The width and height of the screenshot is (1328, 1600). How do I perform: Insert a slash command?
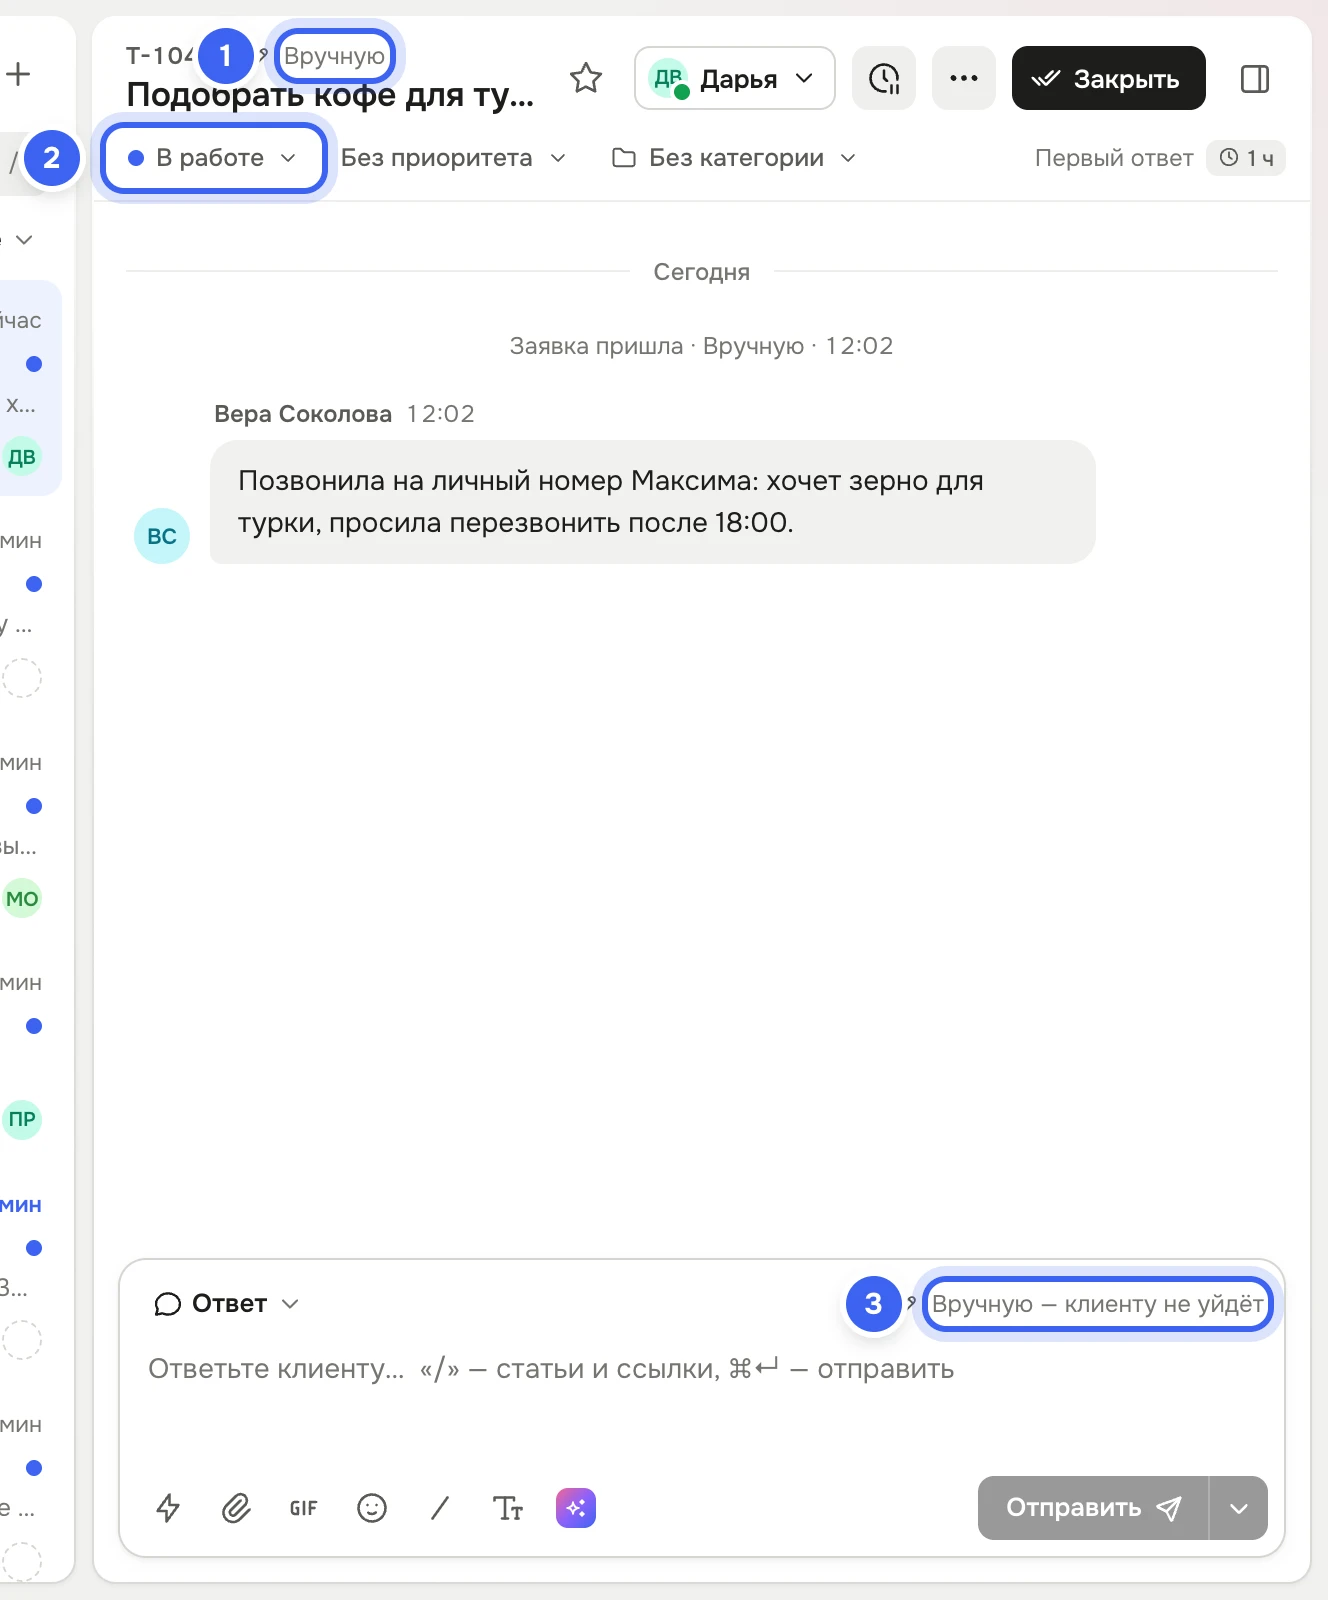pos(440,1508)
